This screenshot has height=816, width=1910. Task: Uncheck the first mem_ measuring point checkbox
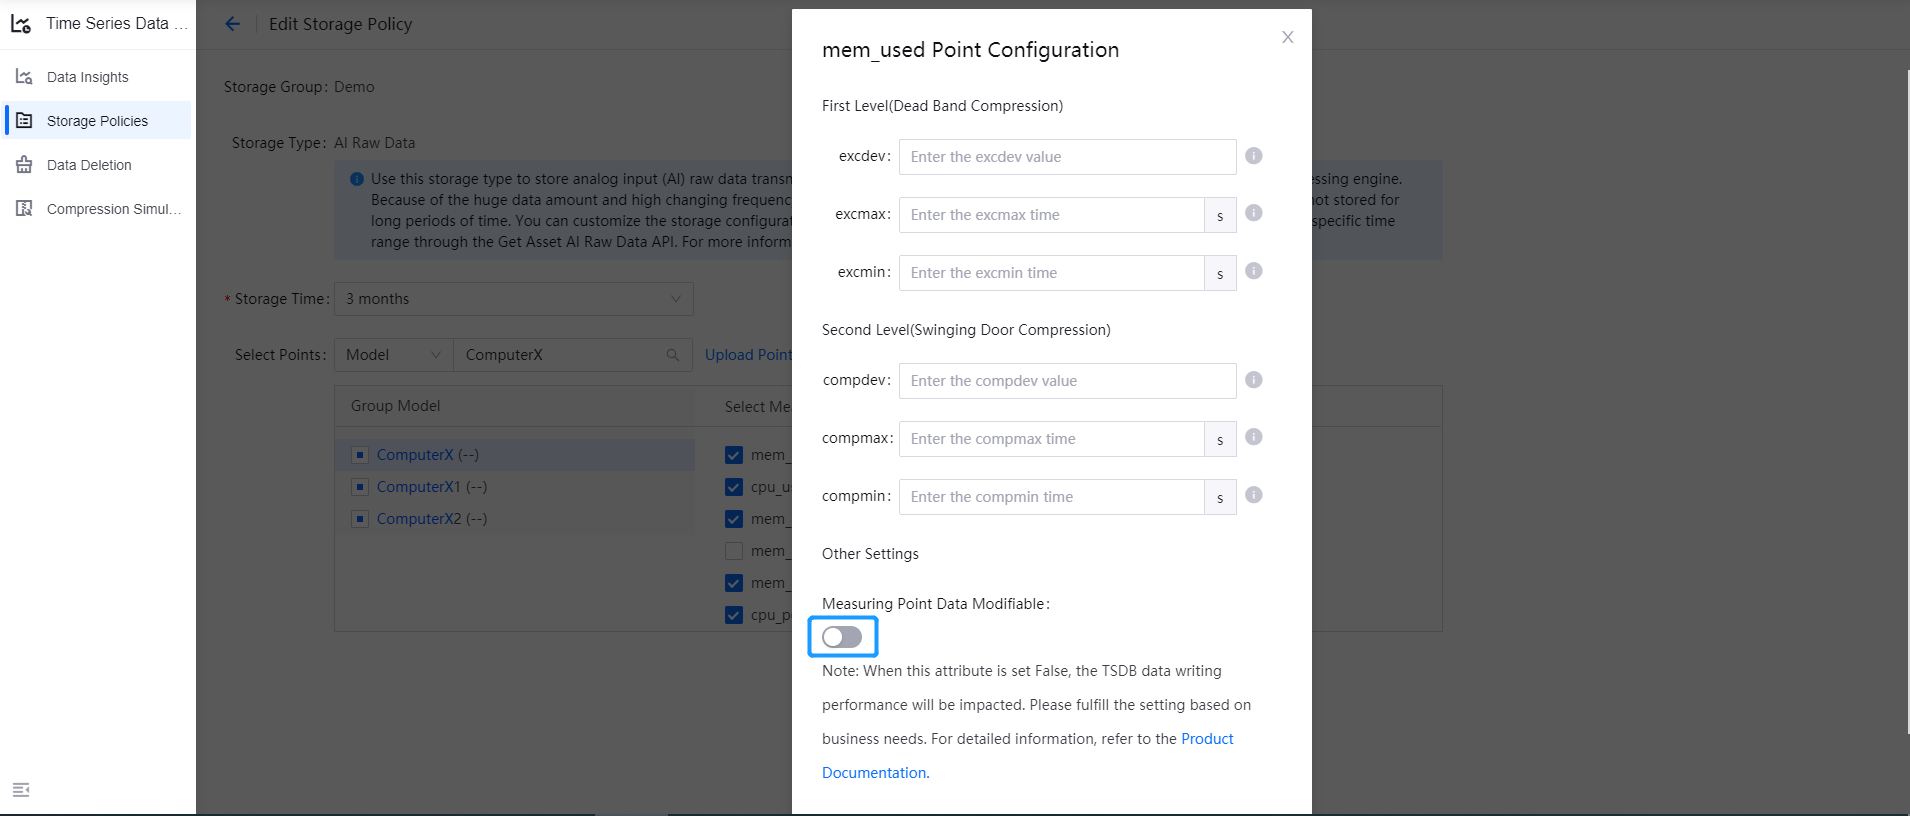pos(734,455)
